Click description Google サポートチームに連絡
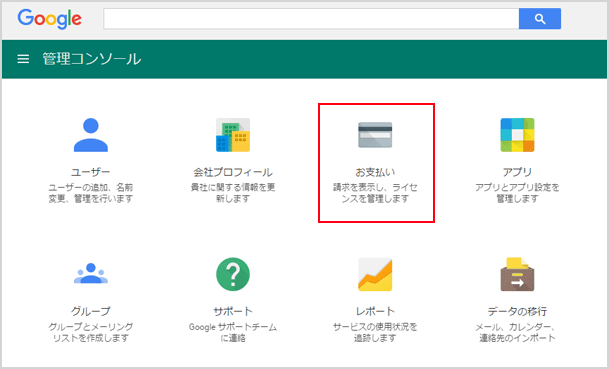 (233, 332)
